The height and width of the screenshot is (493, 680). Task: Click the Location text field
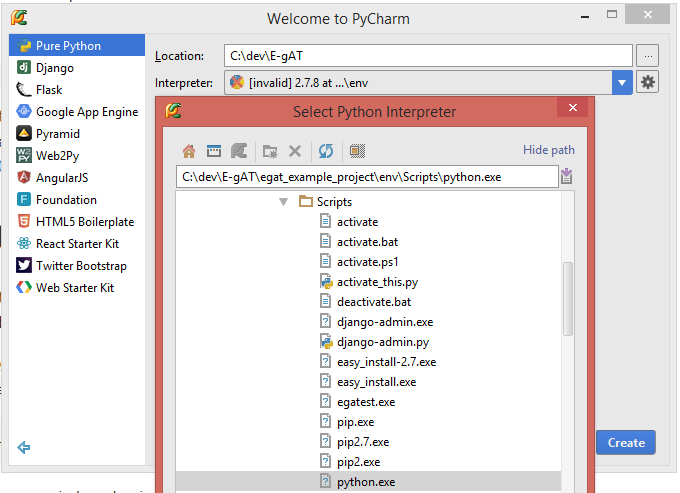point(428,56)
